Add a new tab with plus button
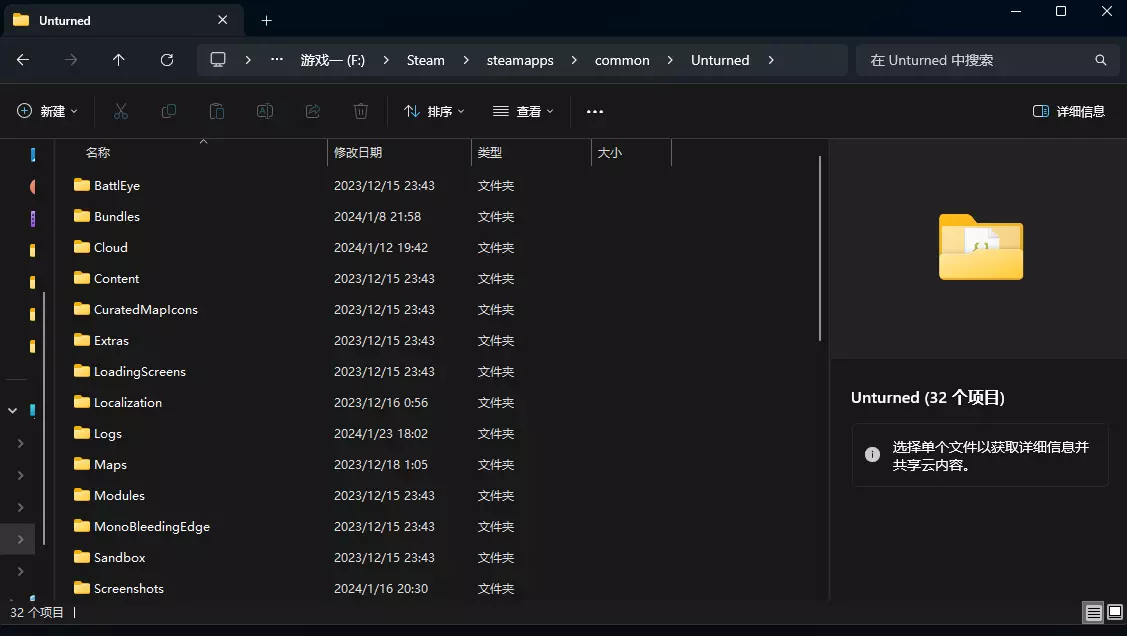The height and width of the screenshot is (636, 1127). coord(267,21)
